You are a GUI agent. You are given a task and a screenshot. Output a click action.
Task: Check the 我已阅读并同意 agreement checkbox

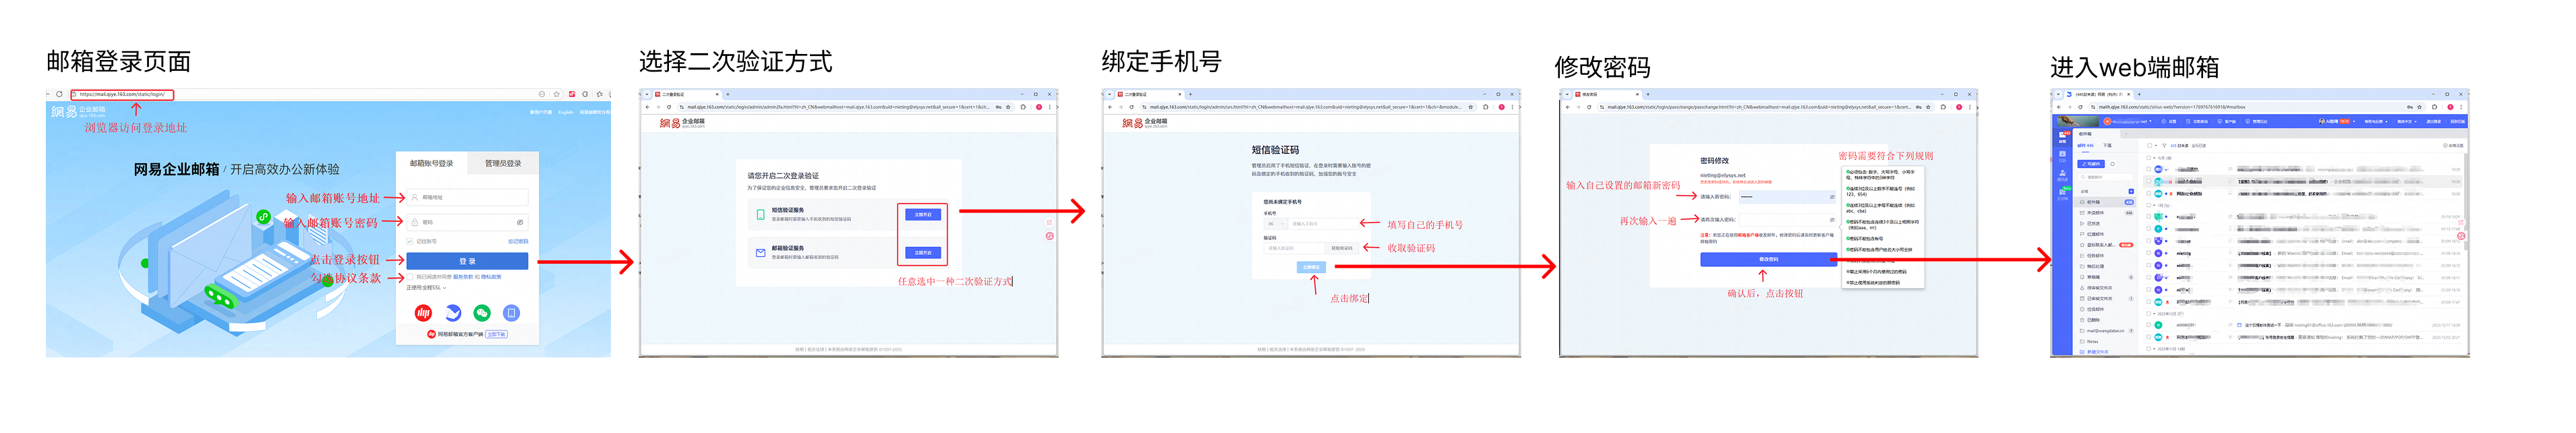410,277
